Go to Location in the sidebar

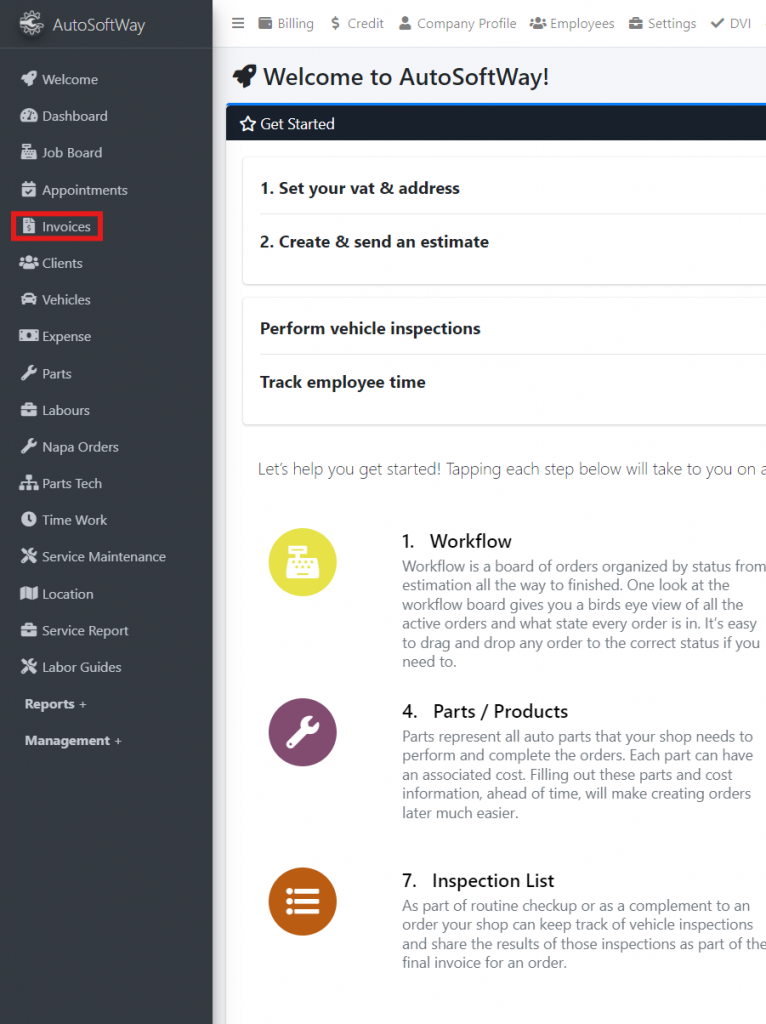[x=67, y=594]
